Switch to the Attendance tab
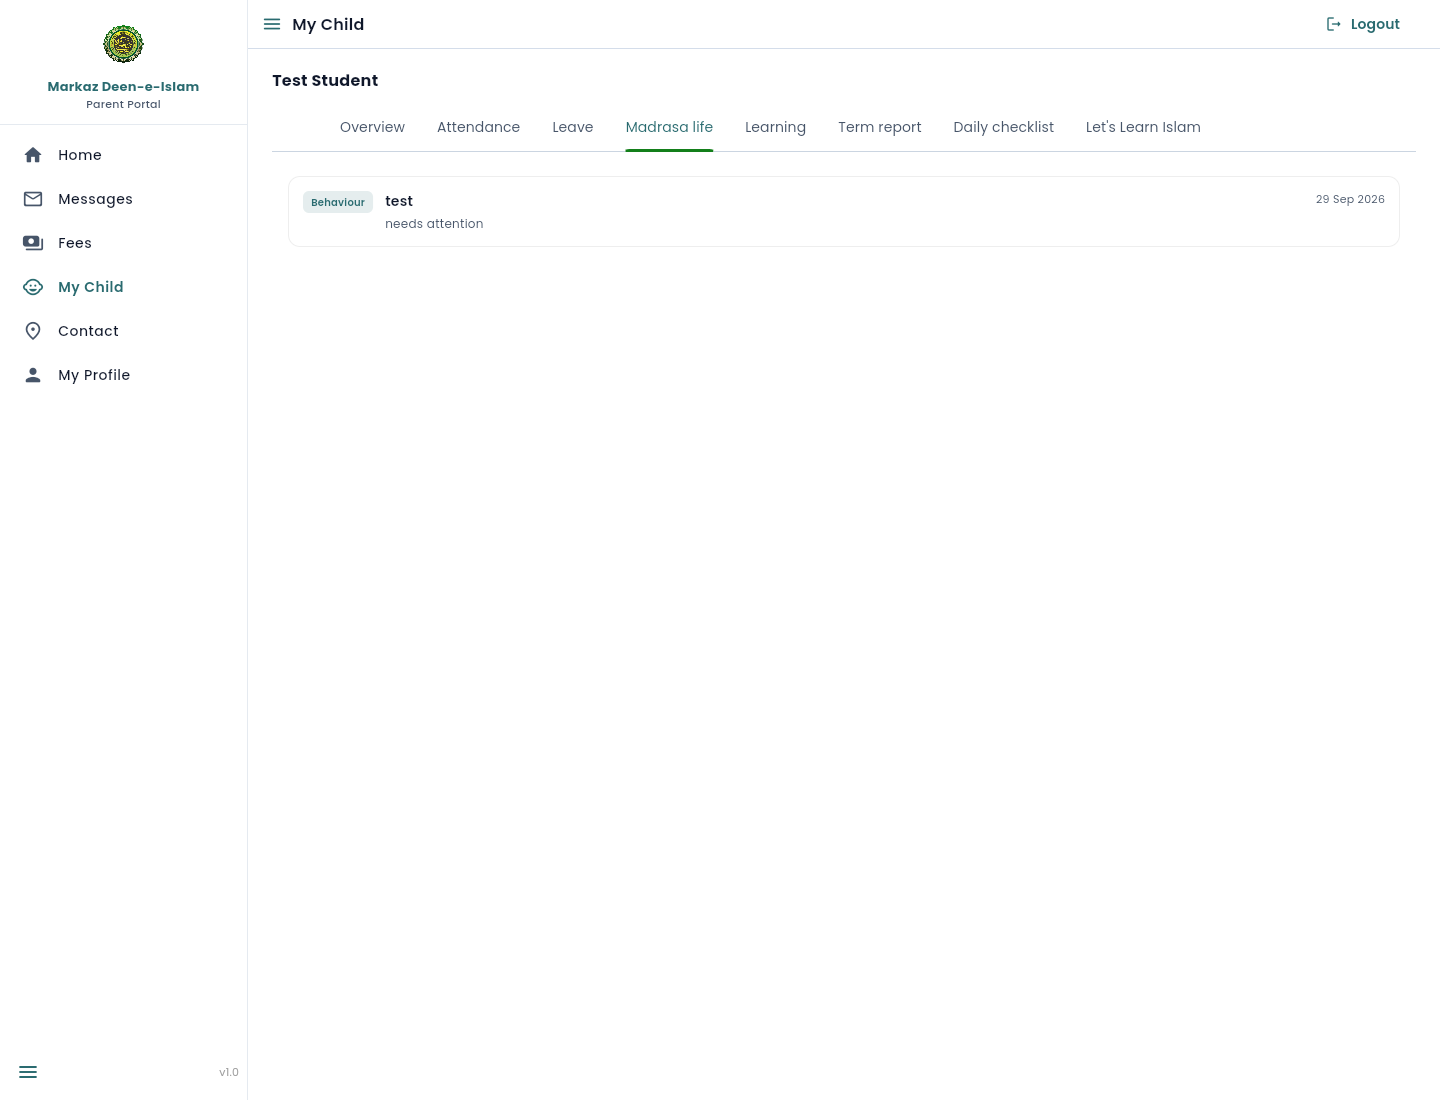The width and height of the screenshot is (1440, 1100). (x=478, y=127)
